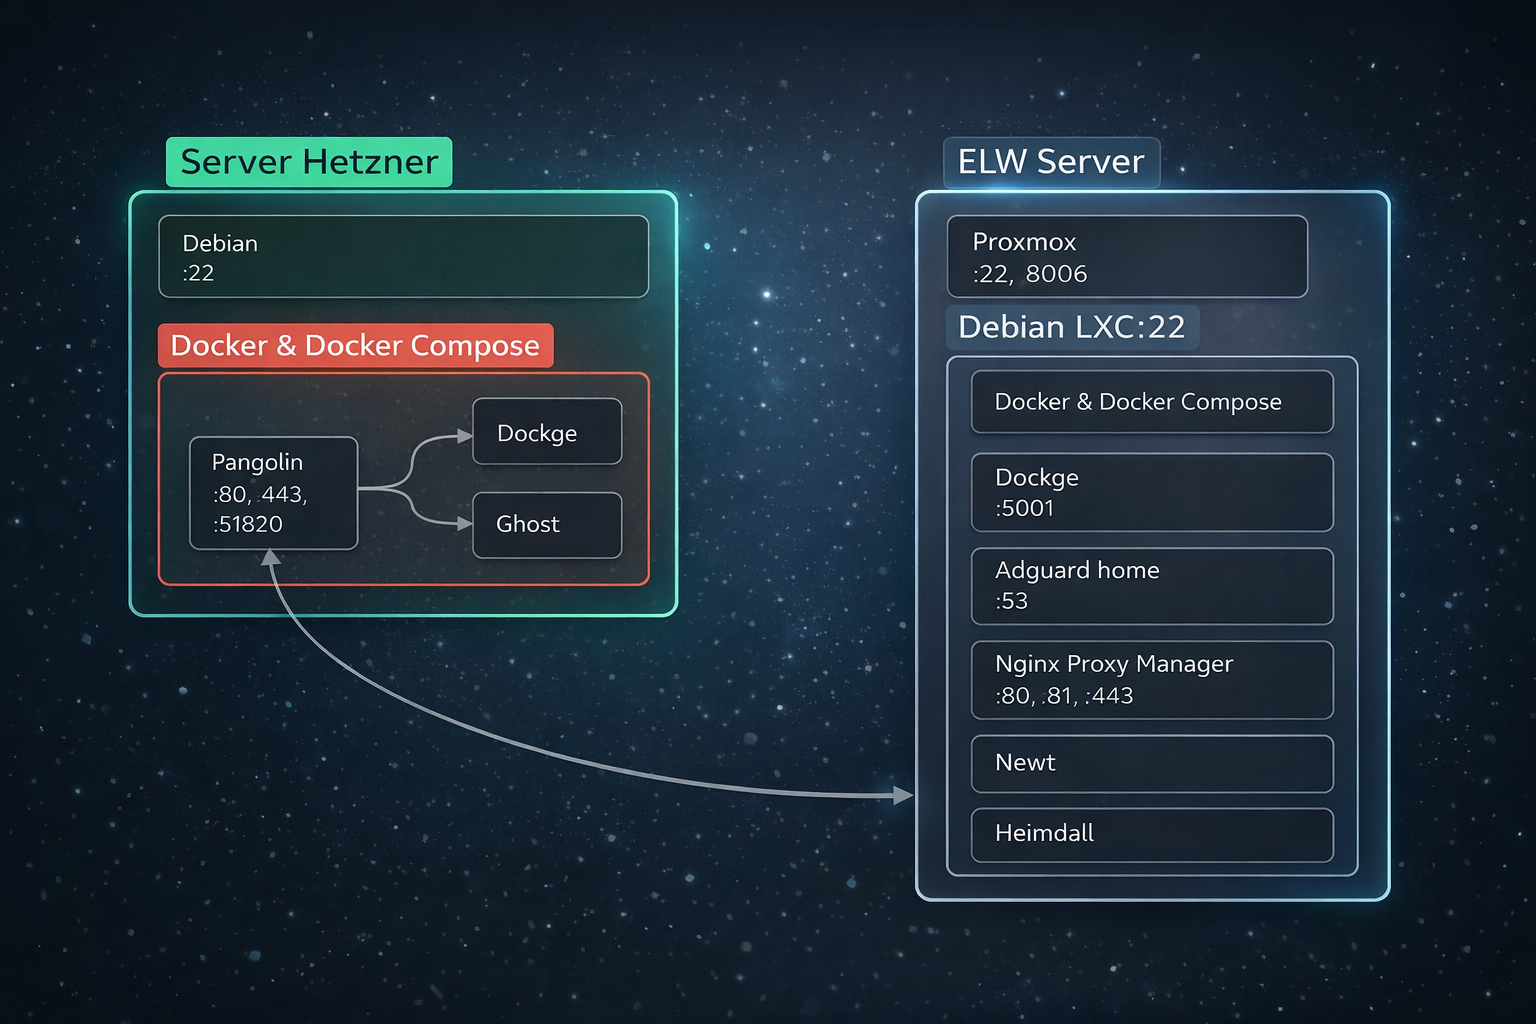Click the arrowhead beneath the Pangolin box
The width and height of the screenshot is (1536, 1024).
[x=271, y=557]
